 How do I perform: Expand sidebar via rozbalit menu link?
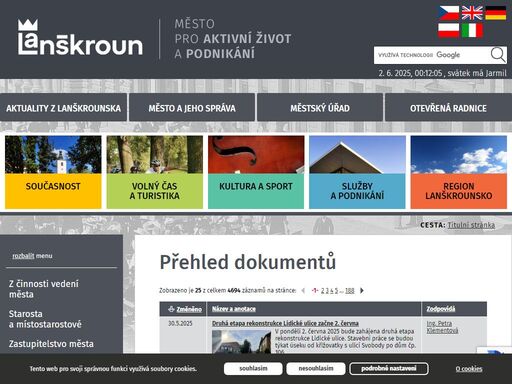click(x=23, y=256)
